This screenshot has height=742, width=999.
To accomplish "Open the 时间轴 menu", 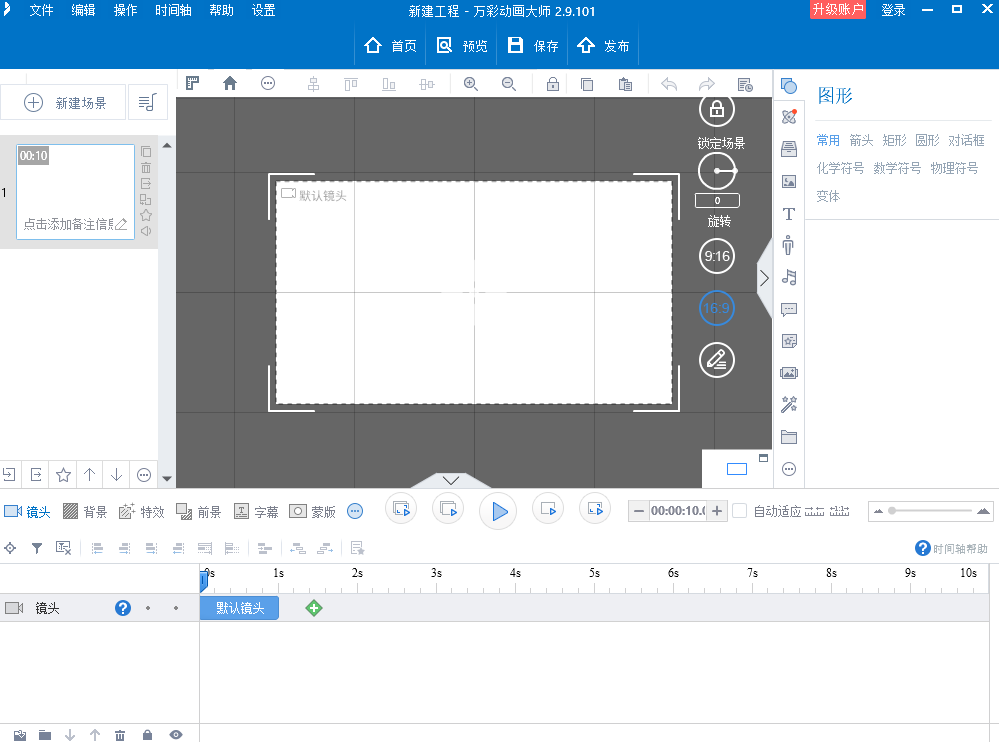I will pyautogui.click(x=173, y=10).
